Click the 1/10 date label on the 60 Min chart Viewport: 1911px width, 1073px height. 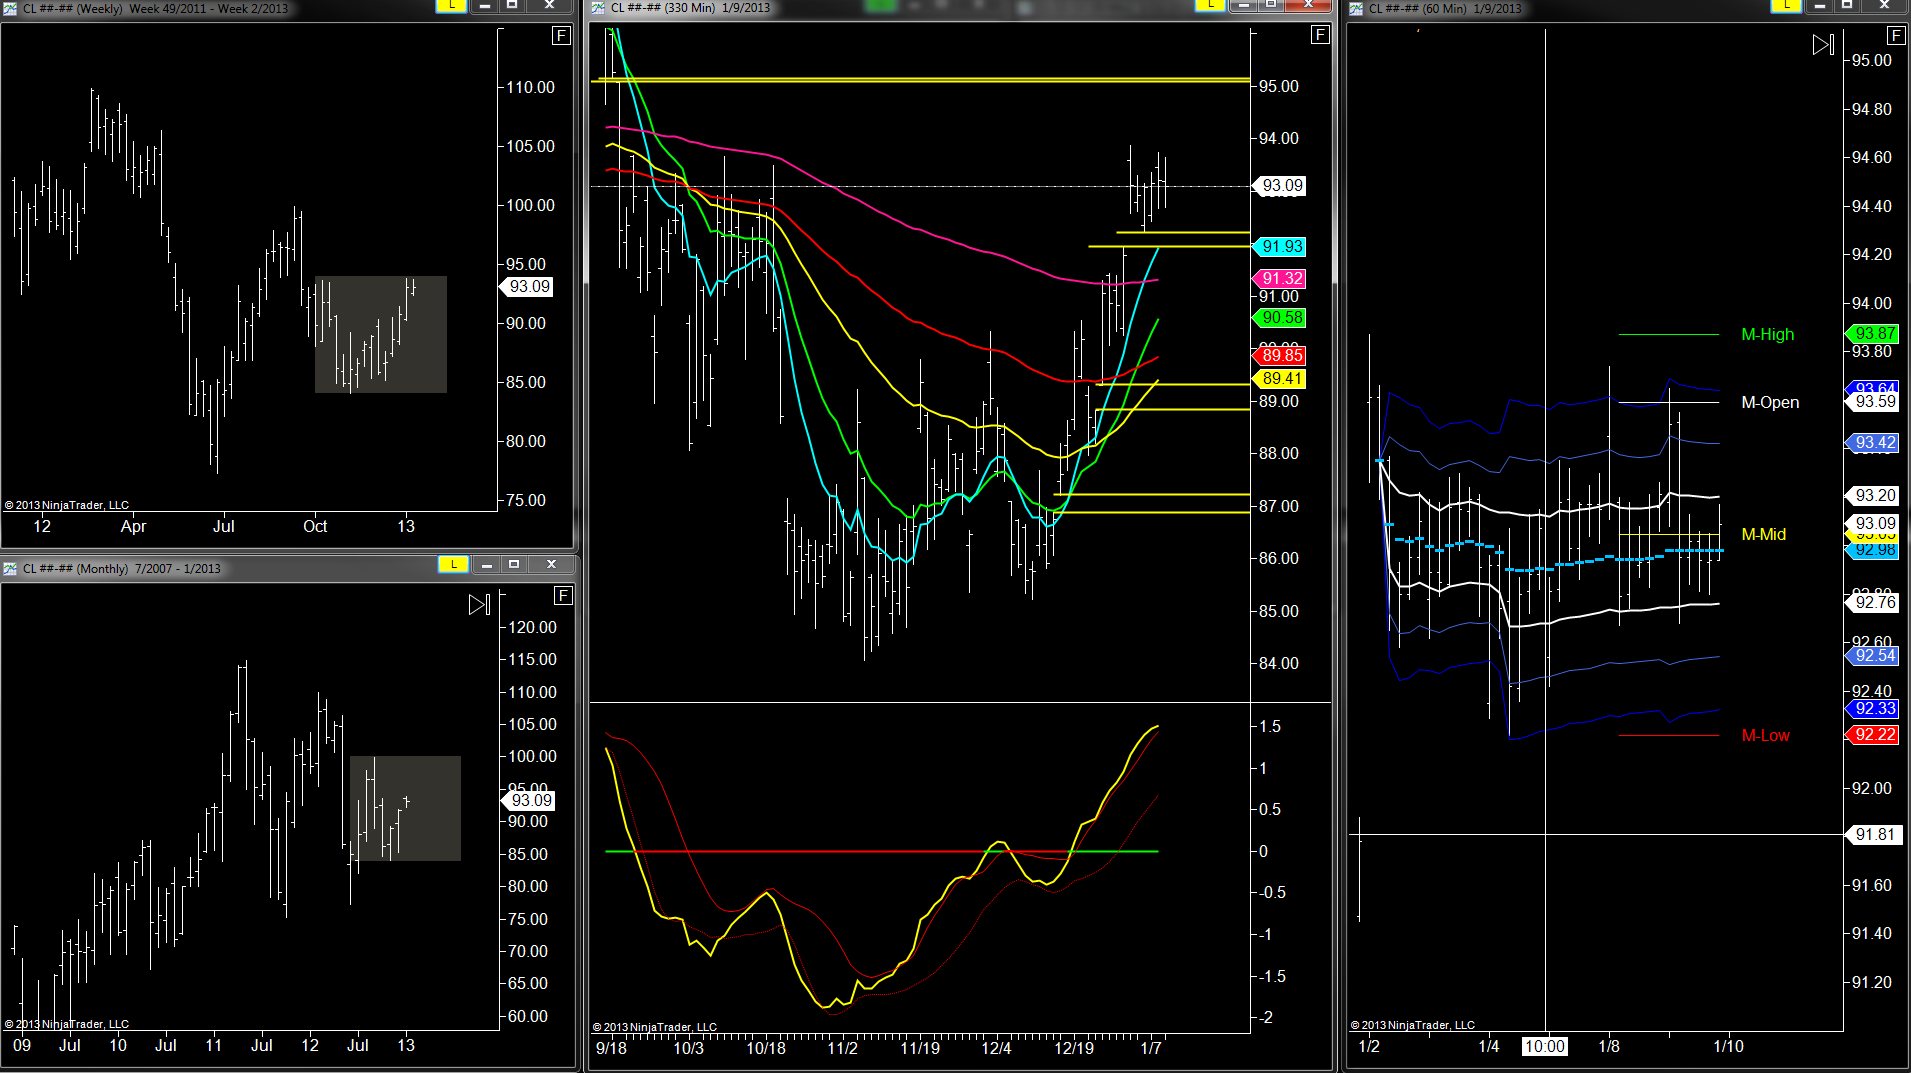[1728, 1047]
